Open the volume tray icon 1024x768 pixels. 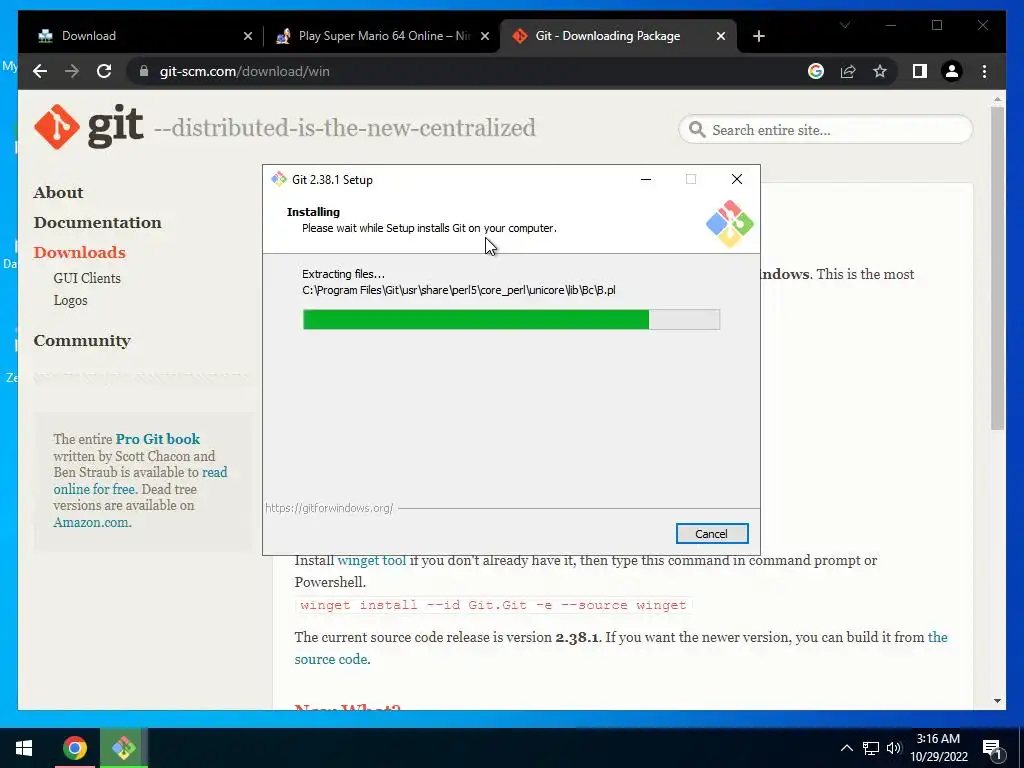pyautogui.click(x=894, y=748)
